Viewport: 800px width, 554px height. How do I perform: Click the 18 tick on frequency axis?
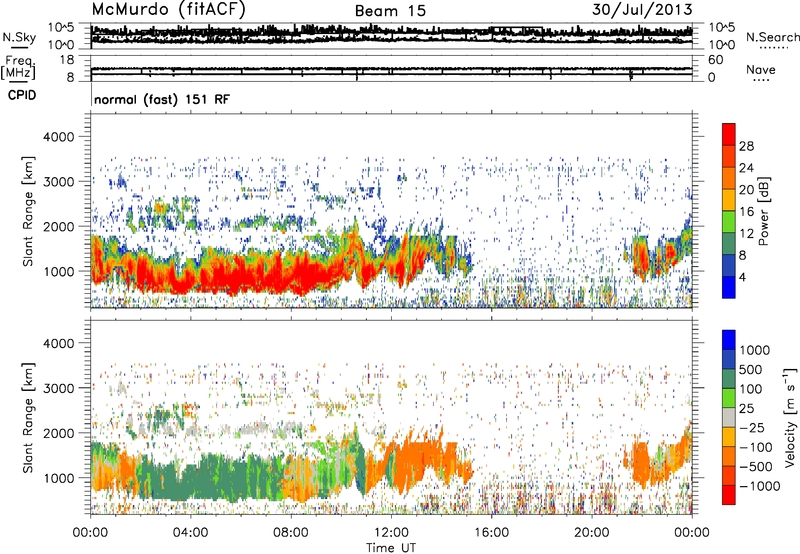pos(67,60)
